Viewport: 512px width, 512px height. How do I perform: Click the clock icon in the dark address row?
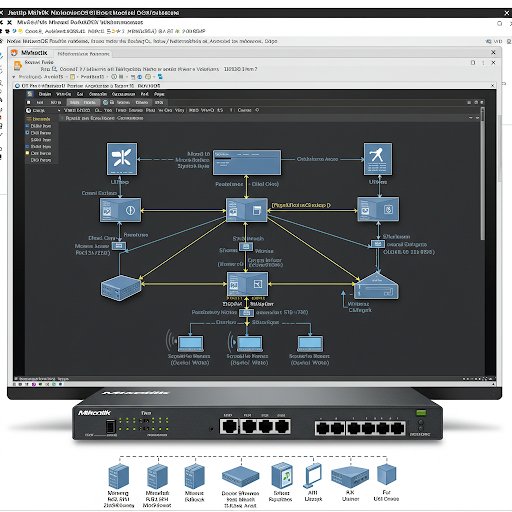coord(29,110)
